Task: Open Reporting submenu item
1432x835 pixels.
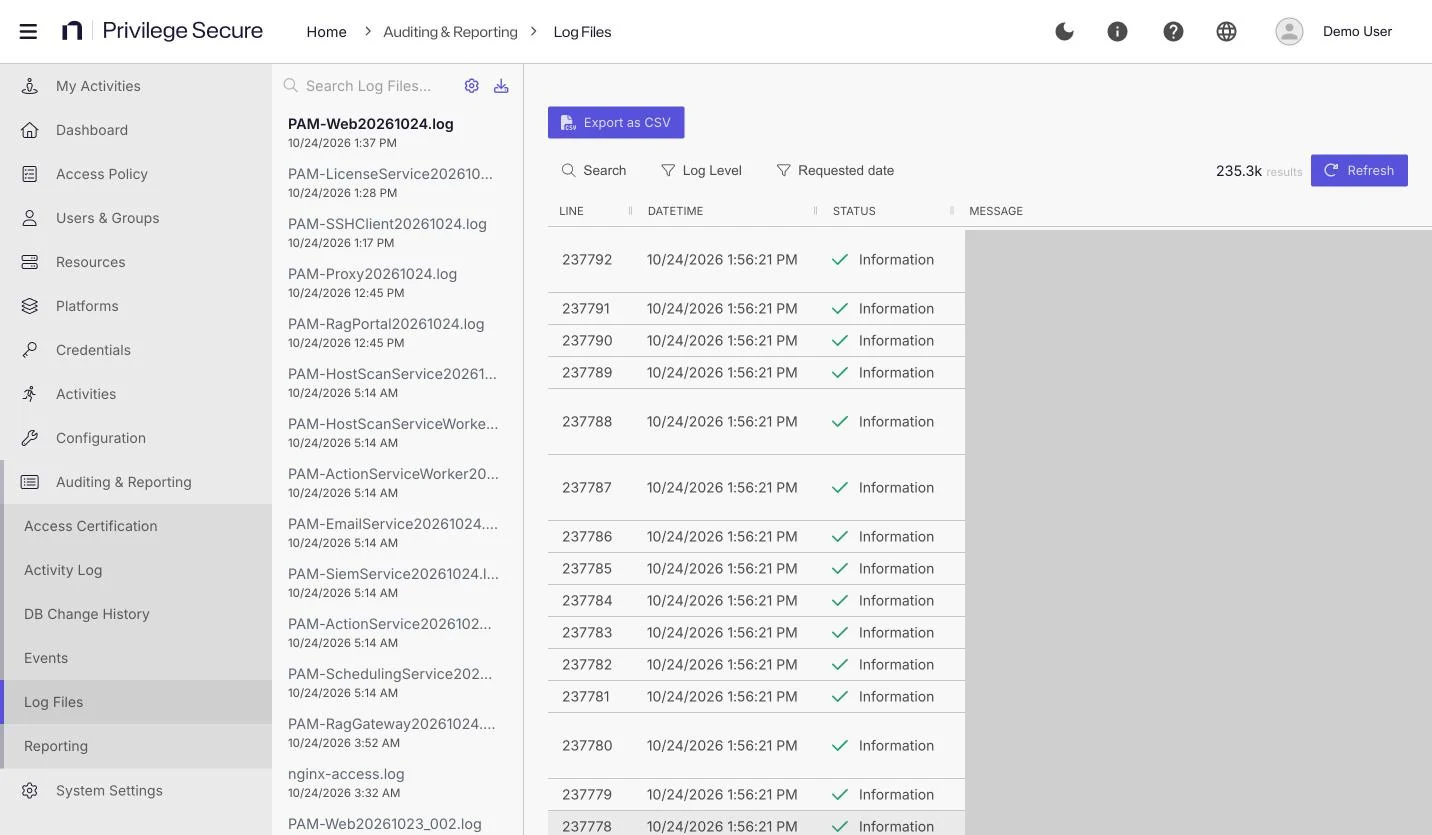Action: pos(136,746)
